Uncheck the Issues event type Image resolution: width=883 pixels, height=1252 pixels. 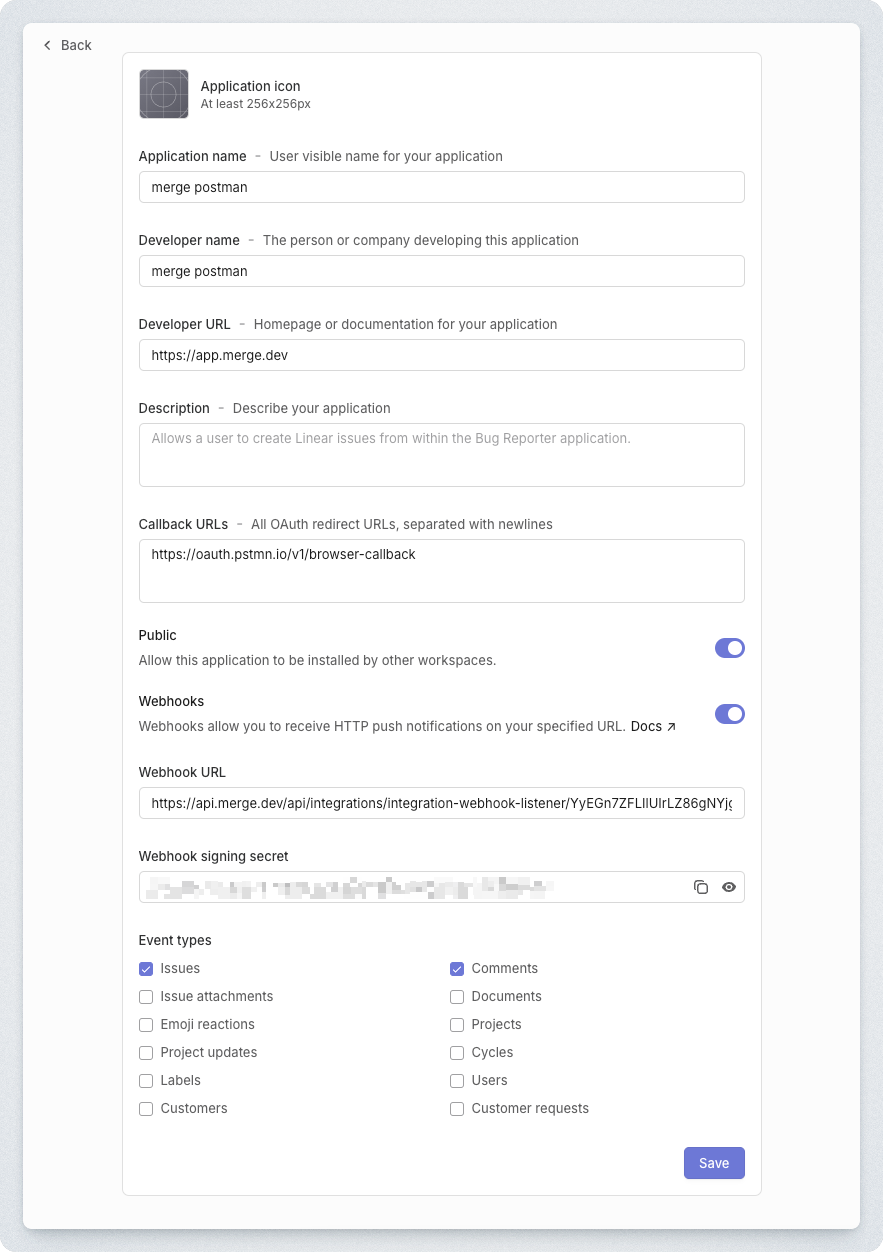(x=146, y=968)
